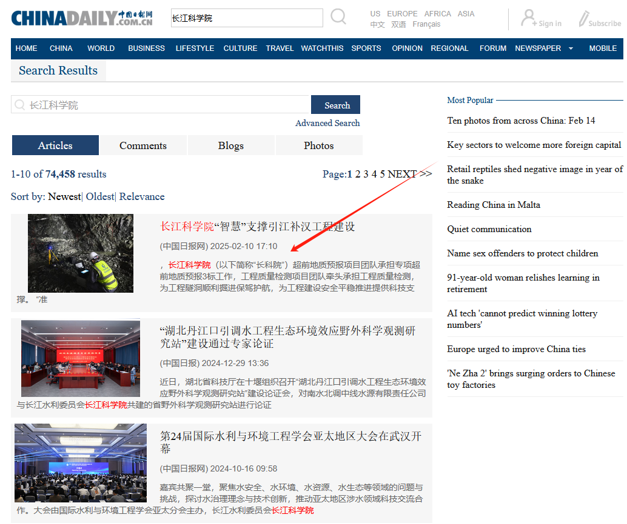Switch to the Articles tab
The height and width of the screenshot is (524, 627).
(x=55, y=145)
